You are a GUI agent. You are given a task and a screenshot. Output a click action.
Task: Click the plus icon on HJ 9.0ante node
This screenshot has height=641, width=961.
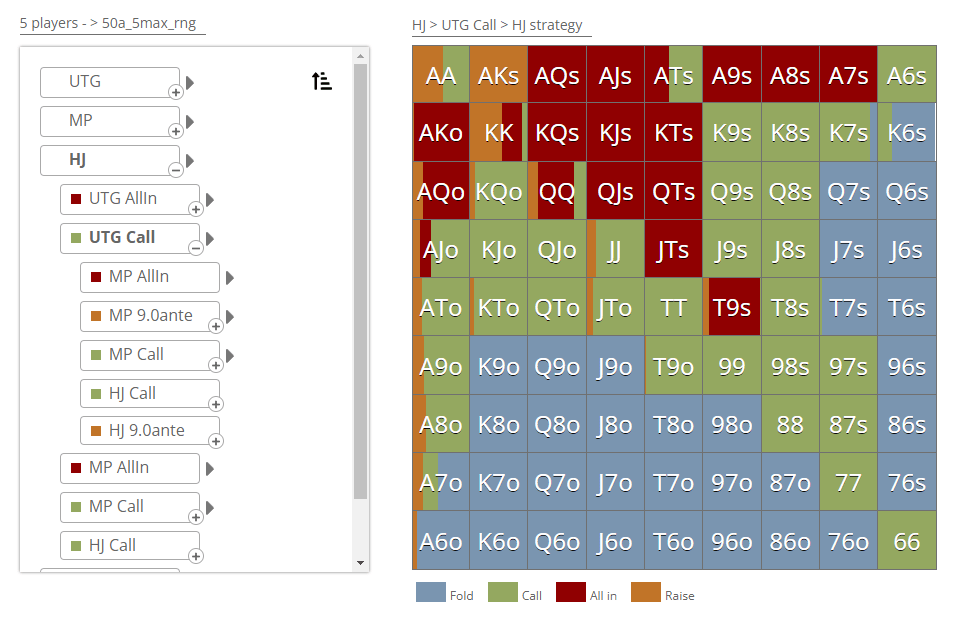click(x=215, y=440)
